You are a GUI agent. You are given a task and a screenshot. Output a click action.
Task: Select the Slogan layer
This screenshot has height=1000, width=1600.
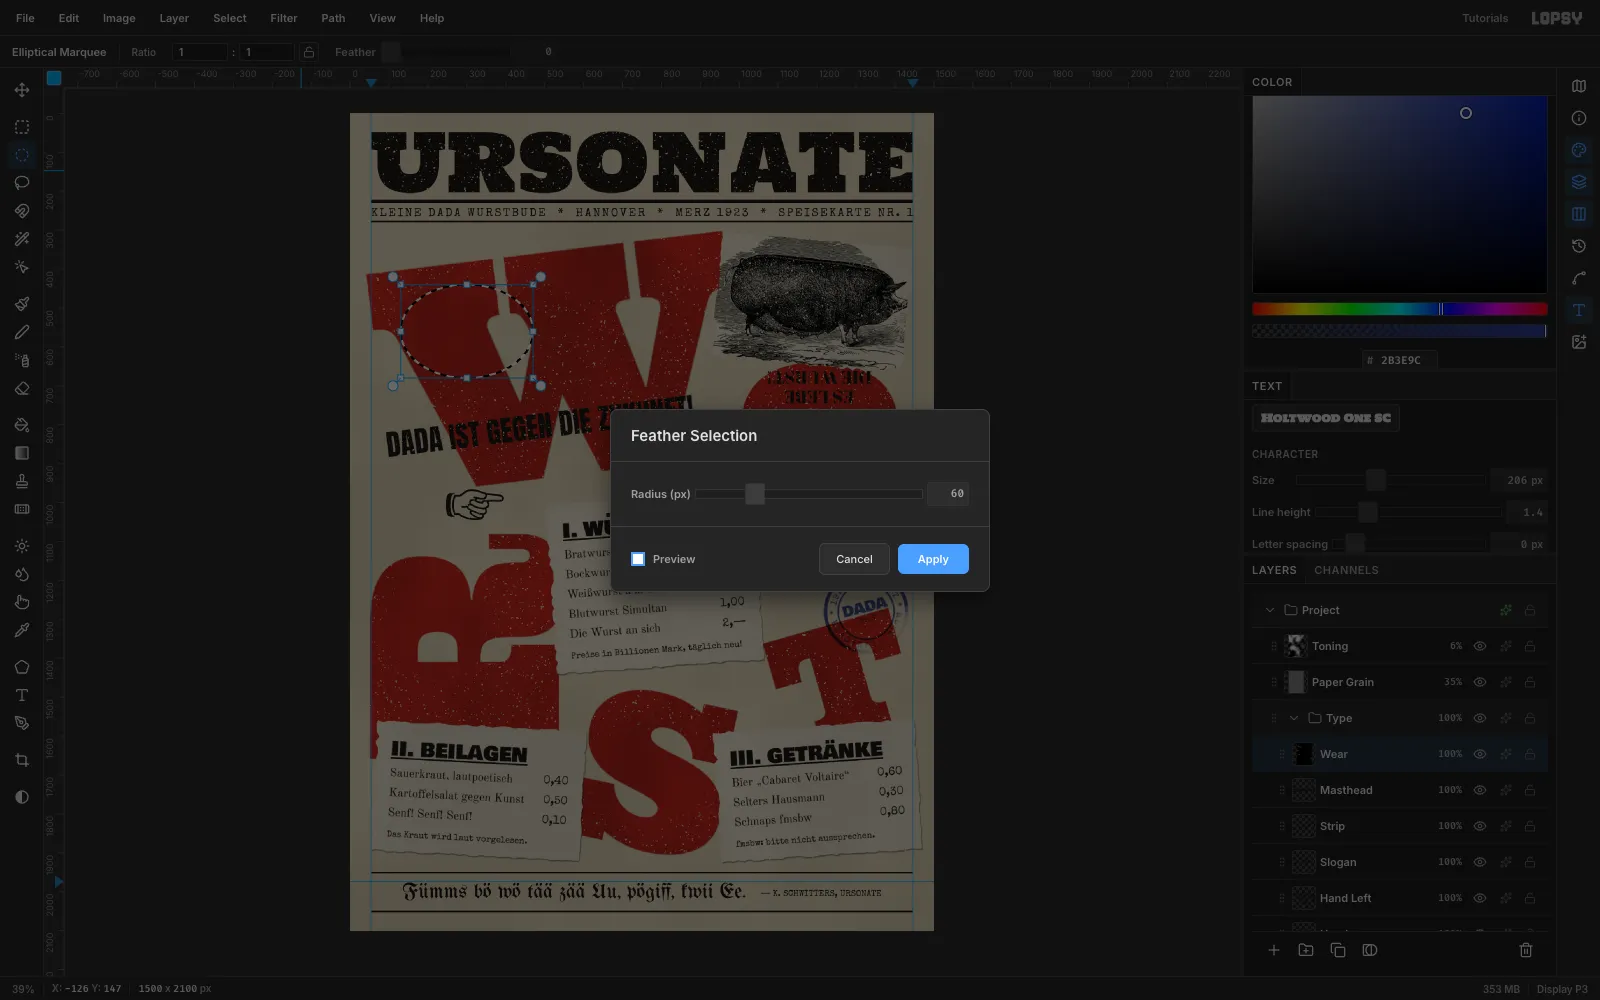coord(1400,862)
